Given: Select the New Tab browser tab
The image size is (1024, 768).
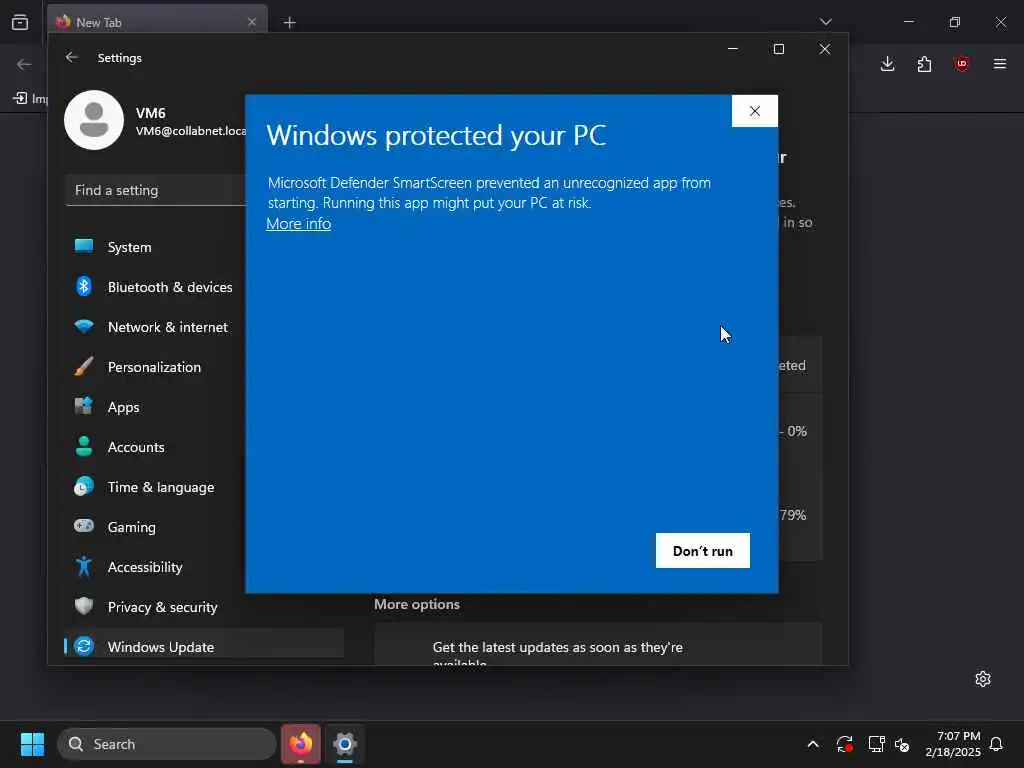Looking at the screenshot, I should 157,22.
